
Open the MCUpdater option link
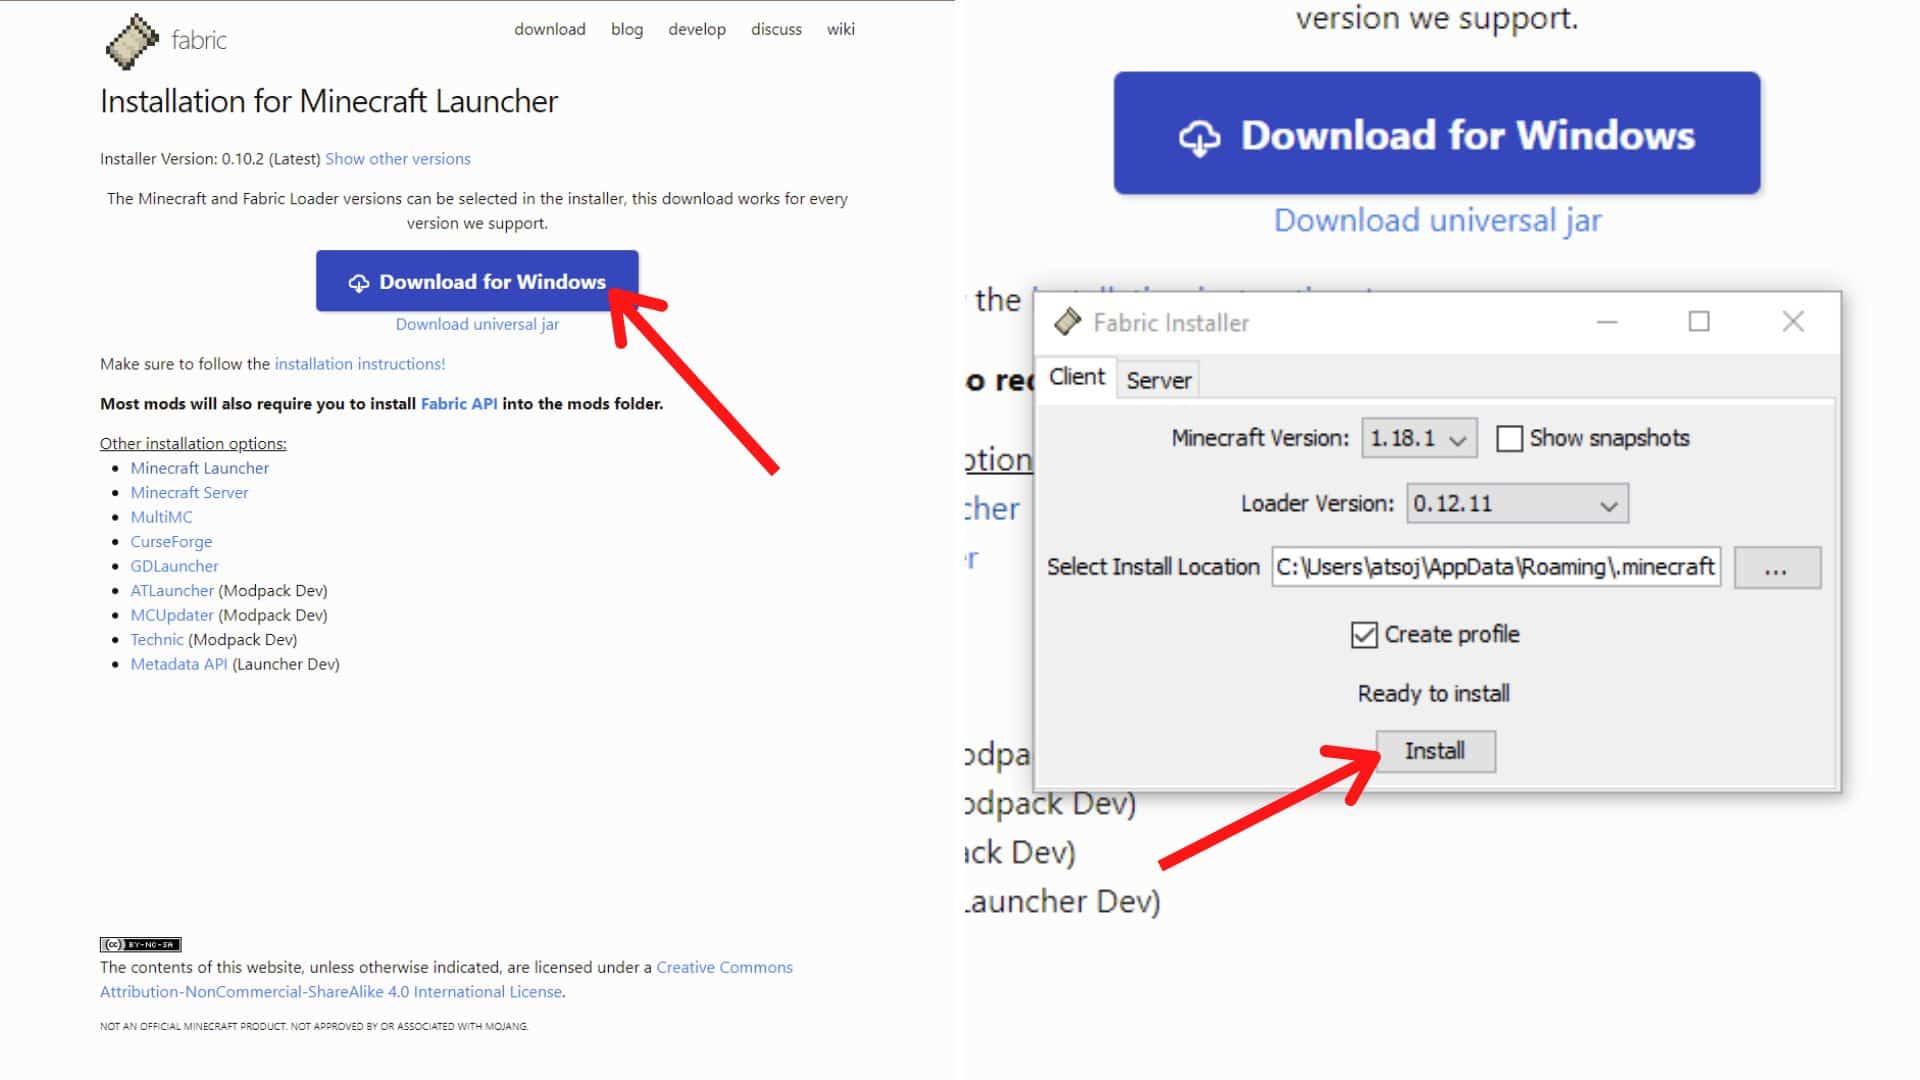(x=172, y=615)
